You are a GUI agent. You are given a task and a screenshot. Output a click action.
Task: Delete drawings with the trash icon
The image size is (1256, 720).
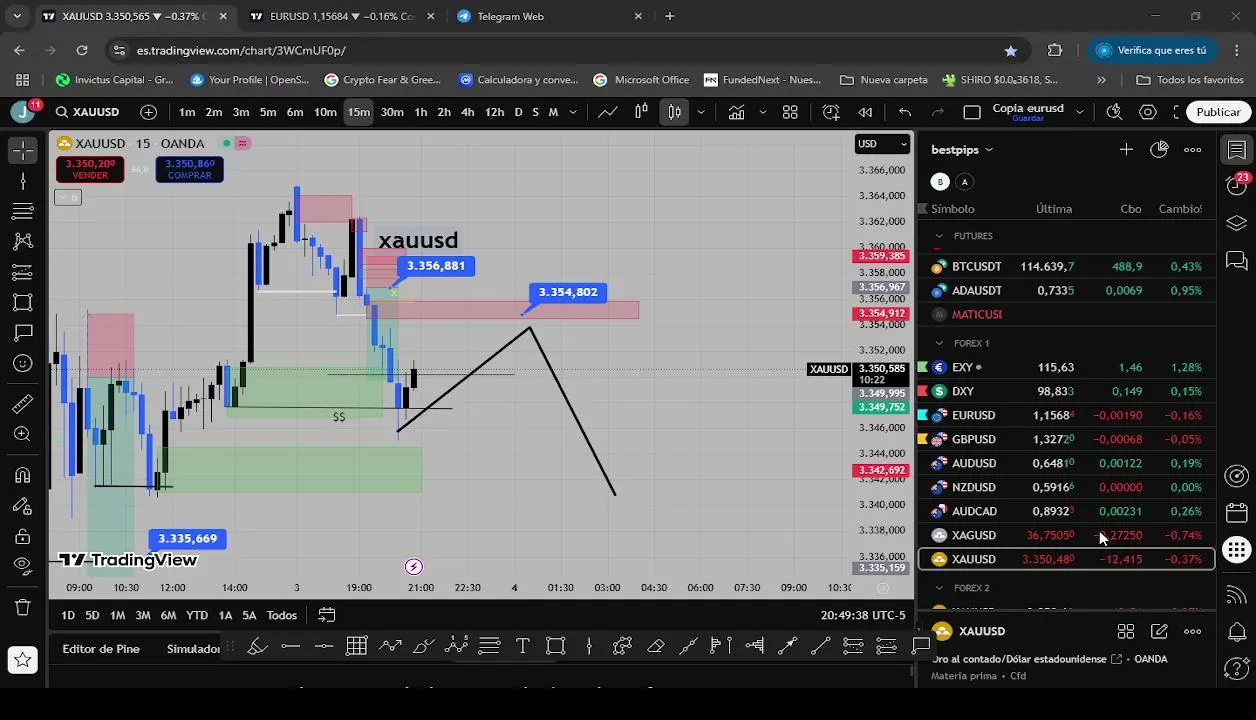coord(23,607)
